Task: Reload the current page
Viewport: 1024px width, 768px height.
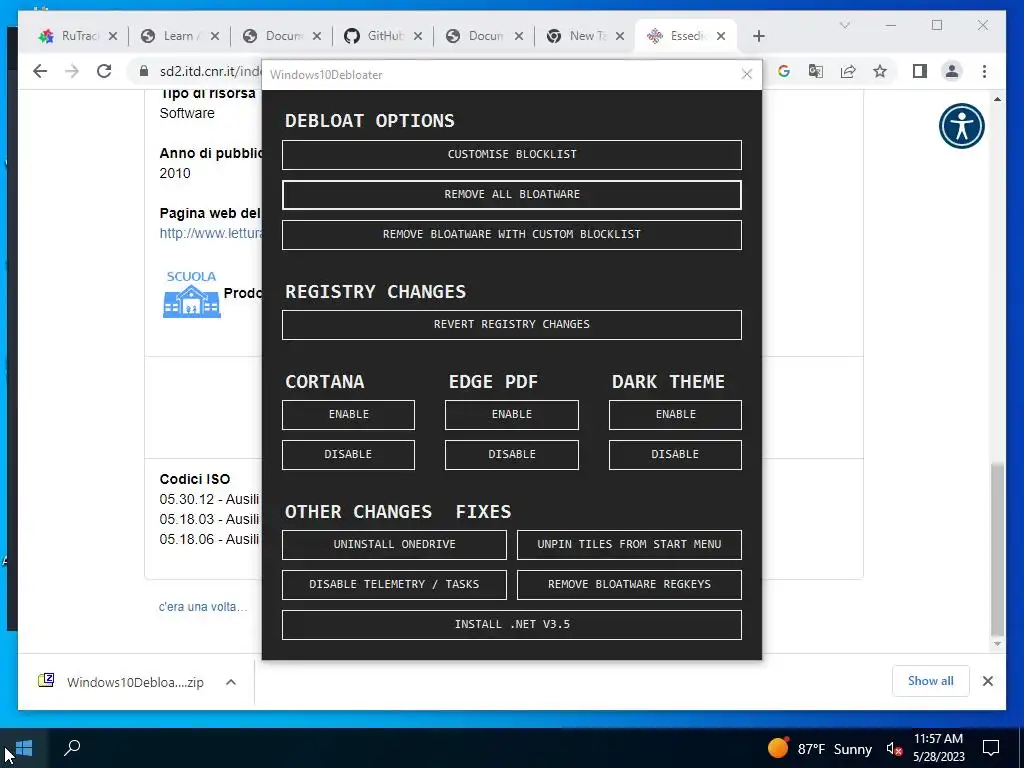Action: (x=104, y=71)
